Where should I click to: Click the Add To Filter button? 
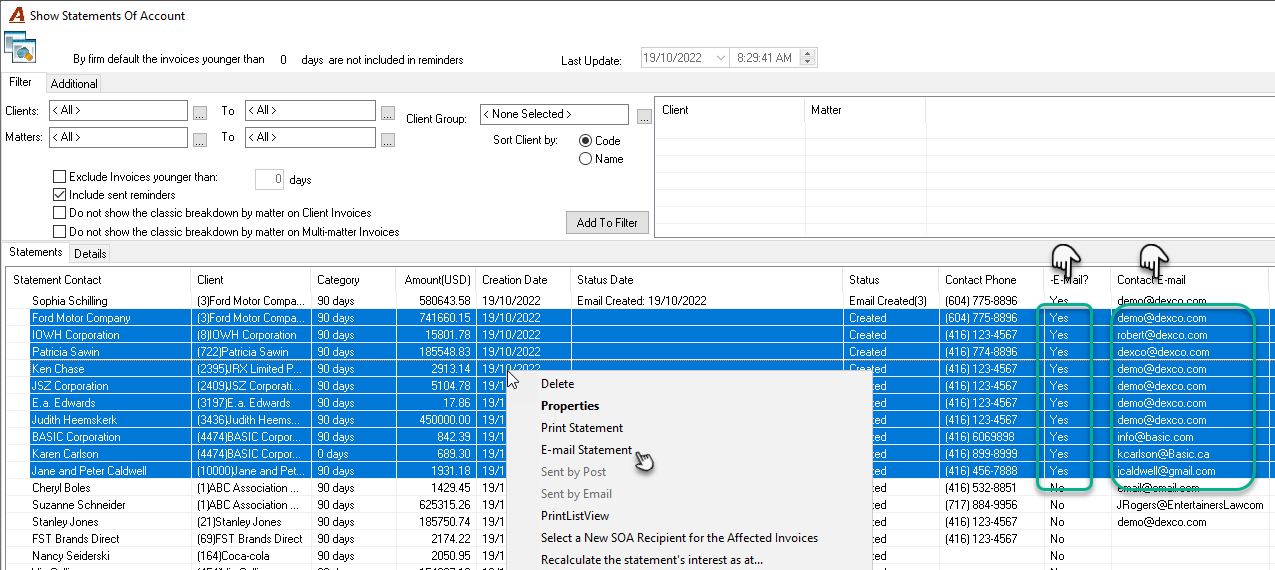[607, 223]
